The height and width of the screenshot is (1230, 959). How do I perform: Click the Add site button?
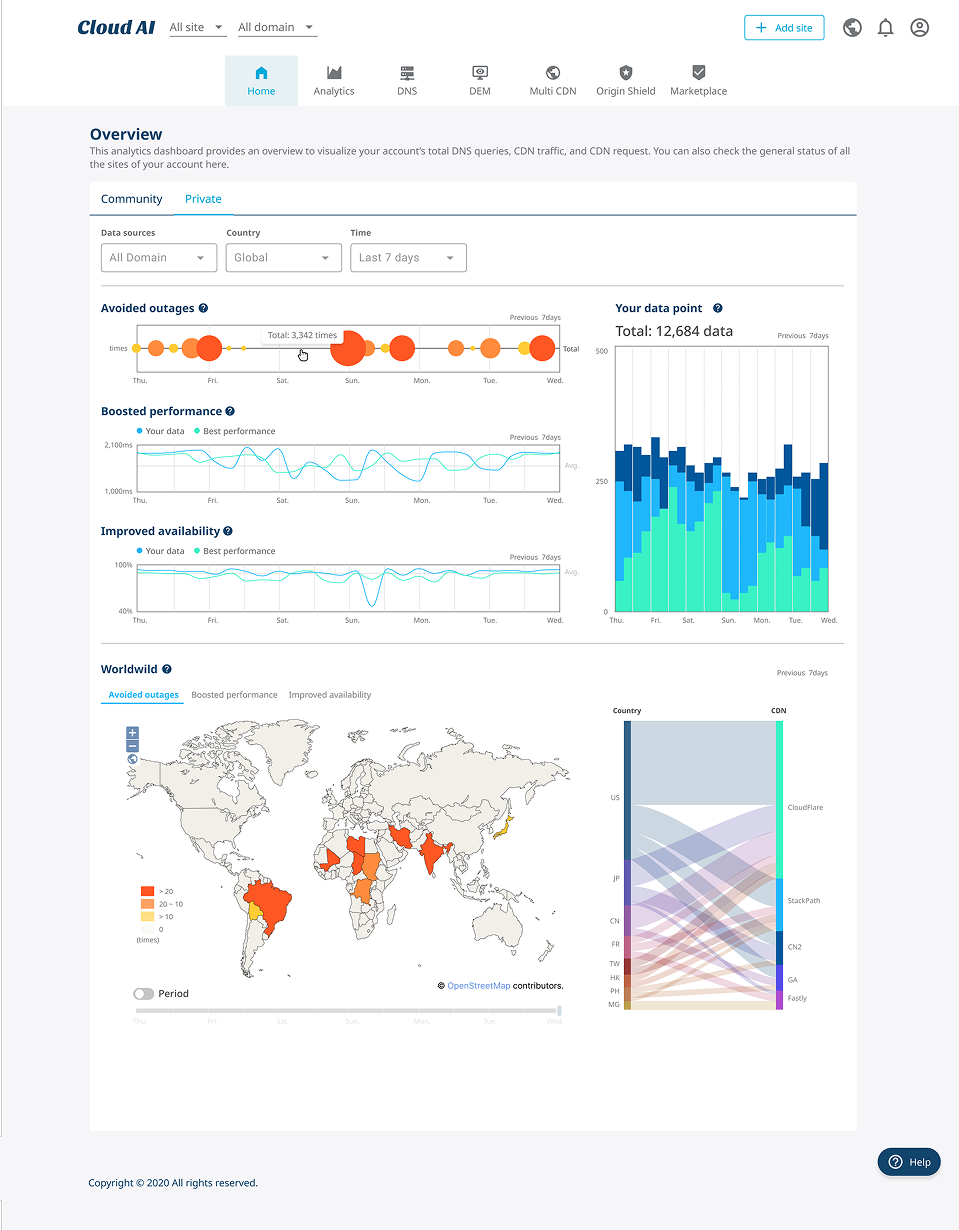coord(784,27)
